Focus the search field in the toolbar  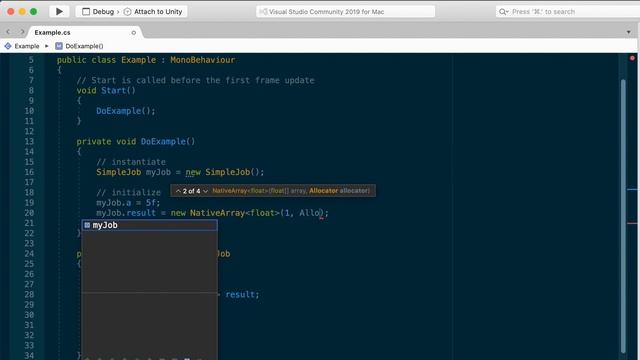pyautogui.click(x=567, y=12)
